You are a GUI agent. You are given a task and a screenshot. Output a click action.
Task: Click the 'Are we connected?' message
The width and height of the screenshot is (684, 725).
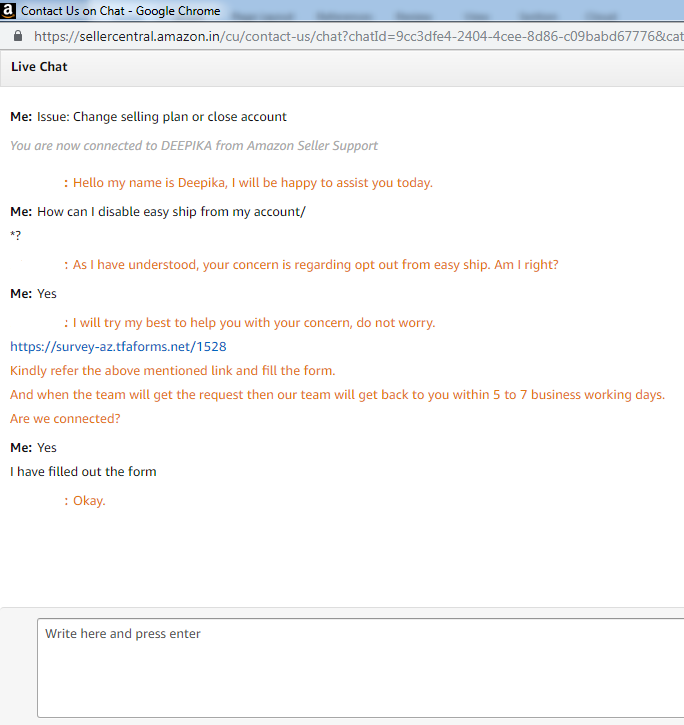pyautogui.click(x=65, y=418)
